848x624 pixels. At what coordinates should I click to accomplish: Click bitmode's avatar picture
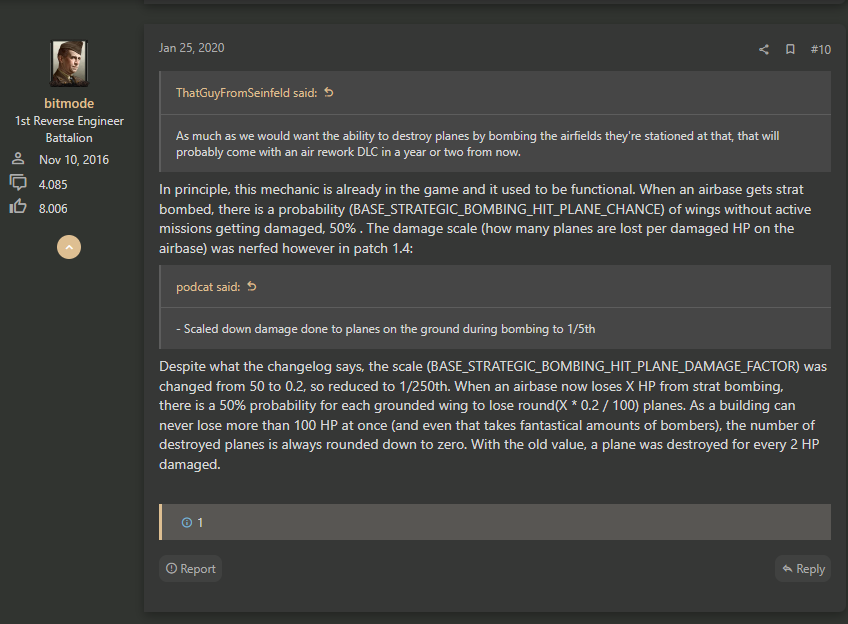coord(69,63)
